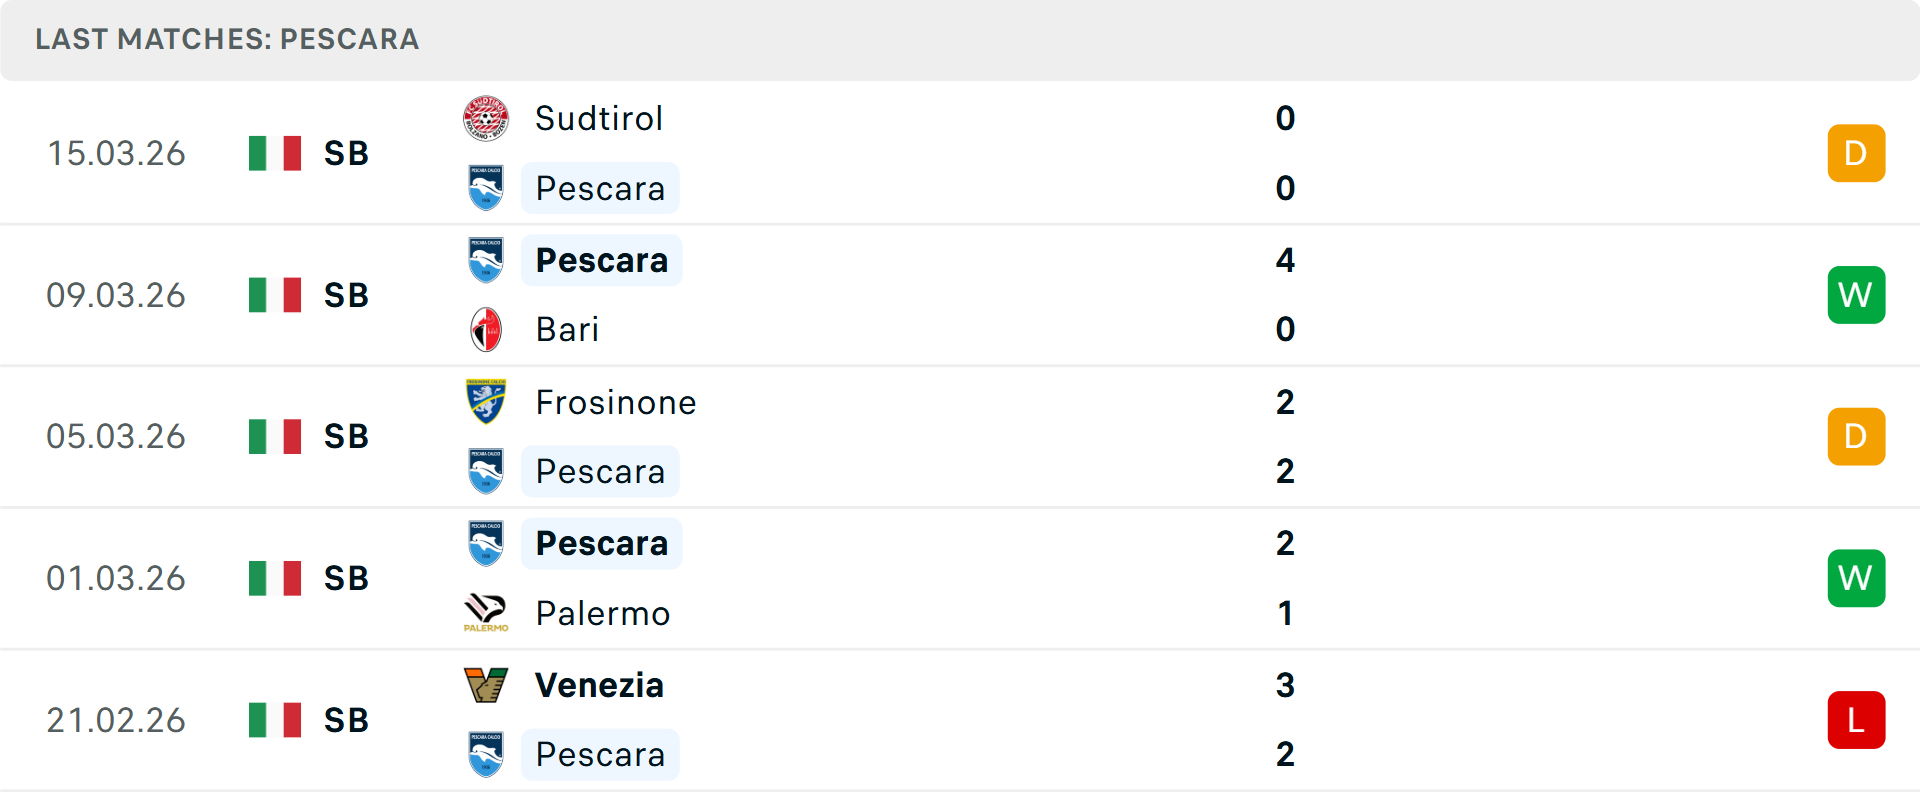The height and width of the screenshot is (792, 1920).
Task: Click the Palermo club logo
Action: (x=486, y=613)
